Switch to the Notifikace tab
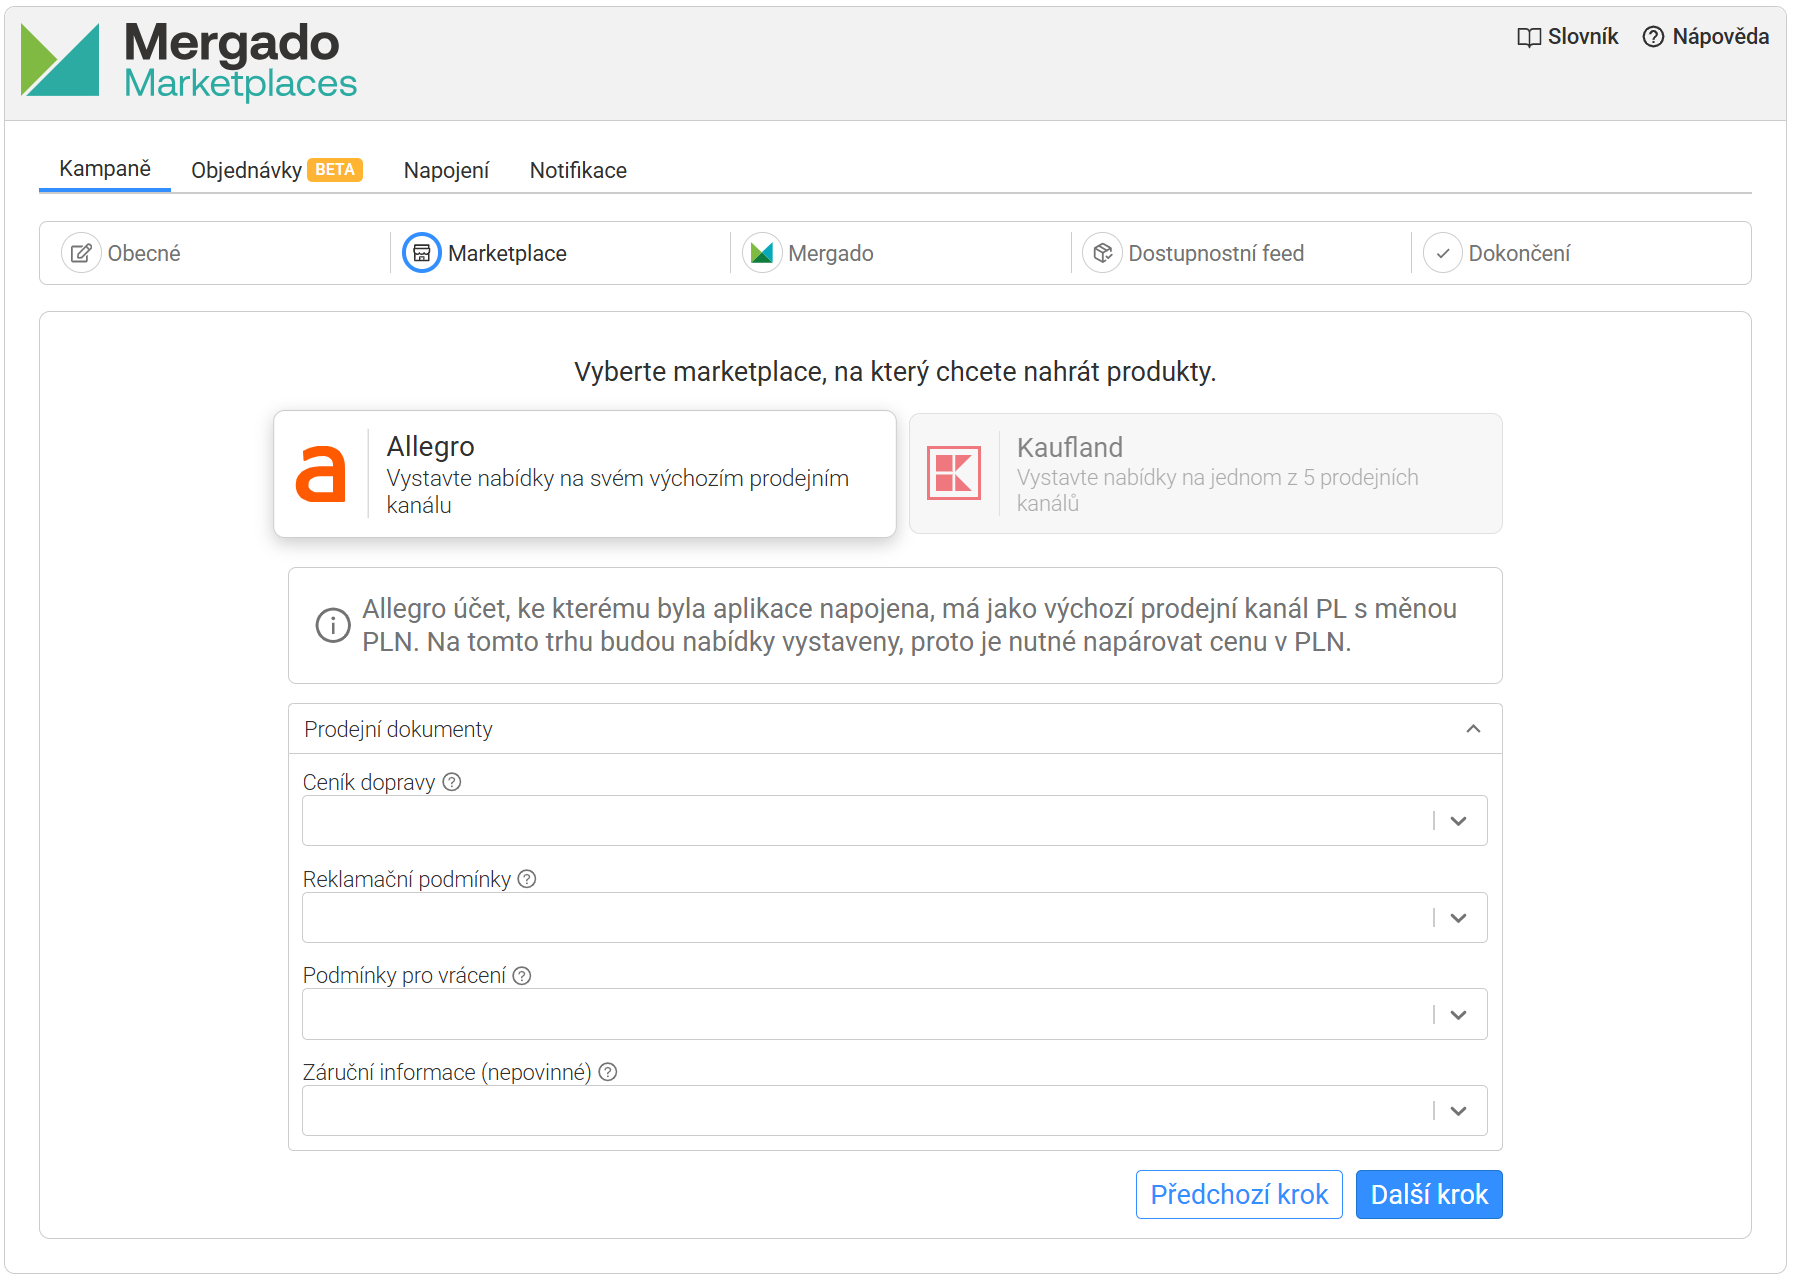1794x1281 pixels. pyautogui.click(x=578, y=170)
